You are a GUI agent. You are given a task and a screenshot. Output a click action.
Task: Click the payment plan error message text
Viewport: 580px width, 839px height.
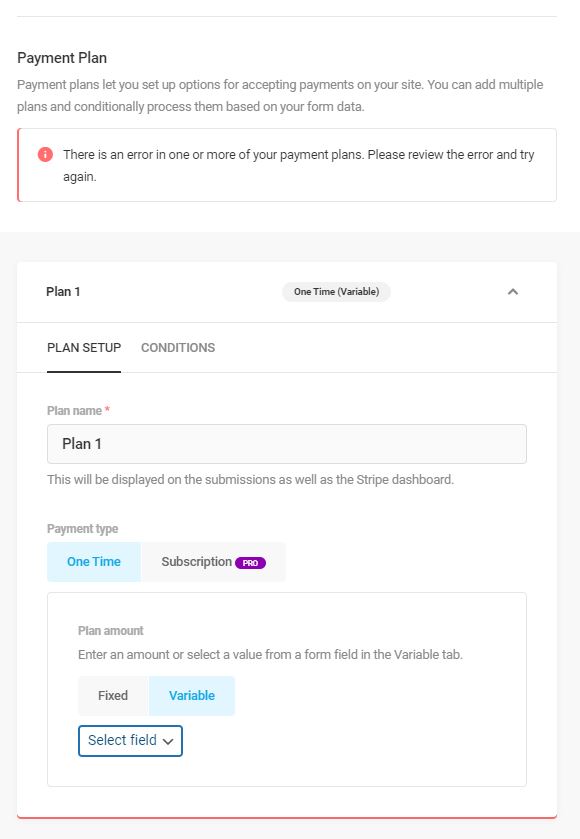299,165
